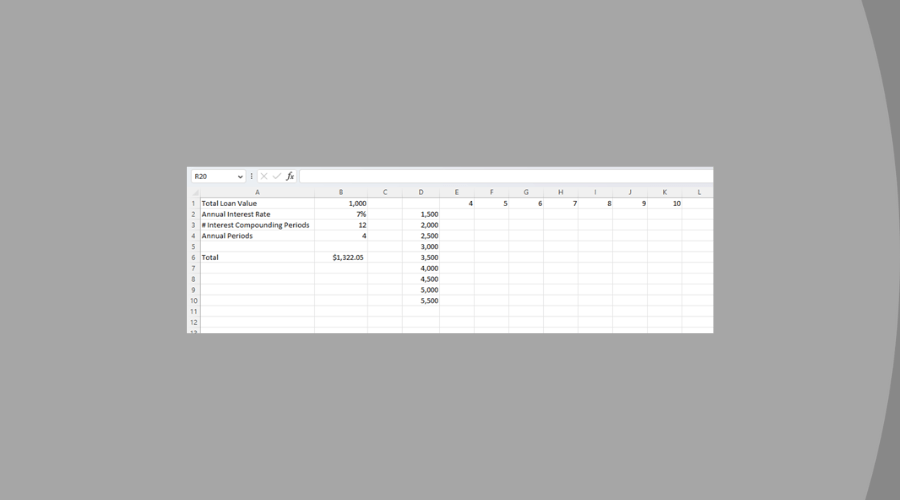
Task: Select column E header
Action: [x=457, y=192]
